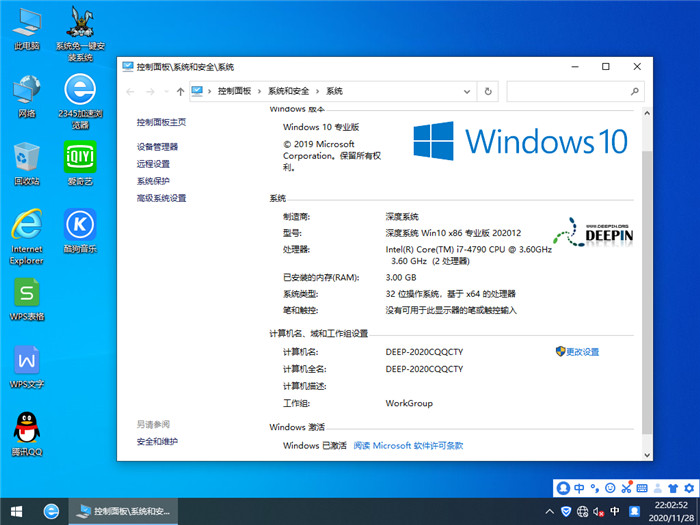Select the 回收站 recycle bin icon
This screenshot has width=700, height=525.
(x=27, y=163)
